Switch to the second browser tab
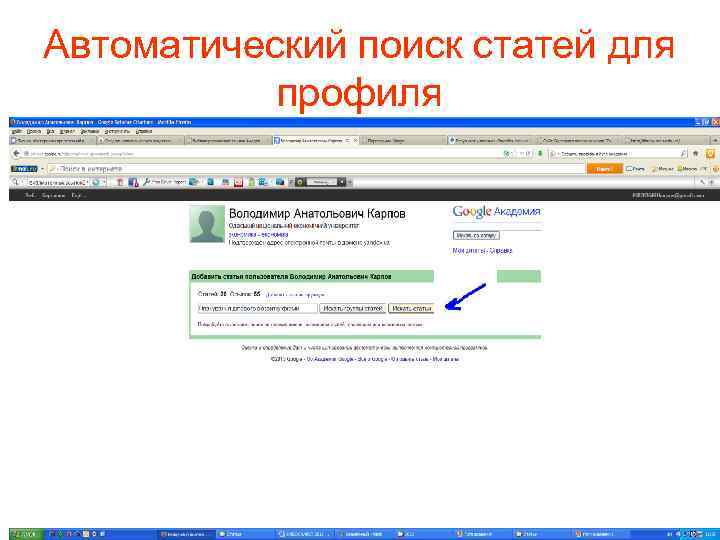Viewport: 720px width, 540px height. 140,140
